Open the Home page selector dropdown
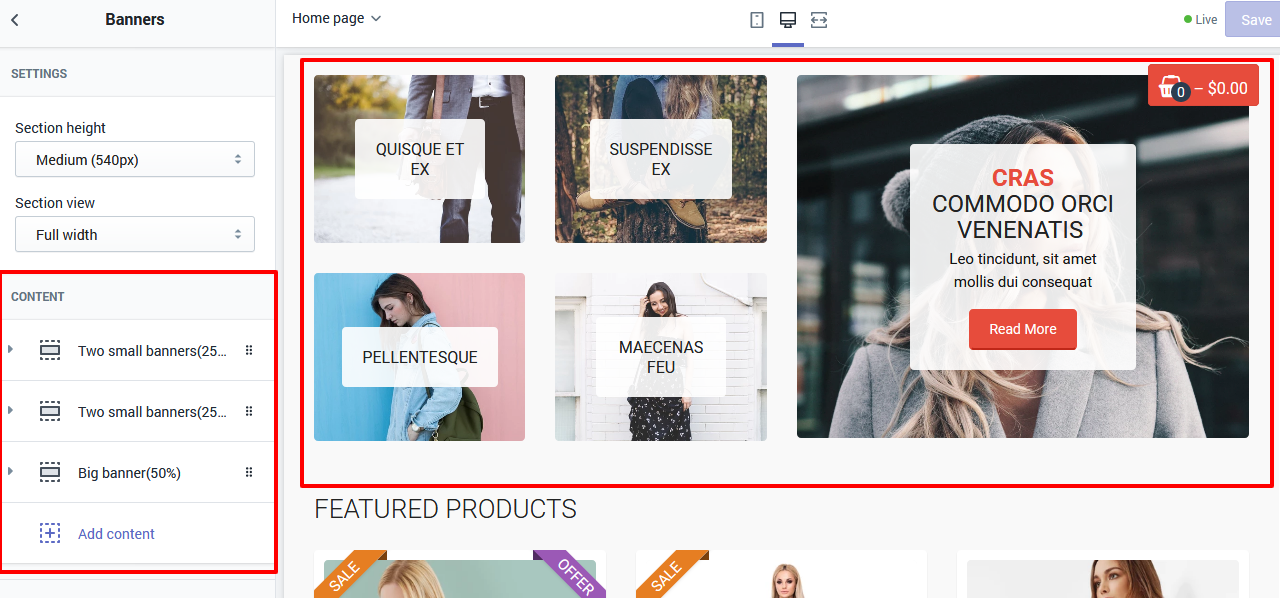The width and height of the screenshot is (1280, 598). tap(337, 18)
